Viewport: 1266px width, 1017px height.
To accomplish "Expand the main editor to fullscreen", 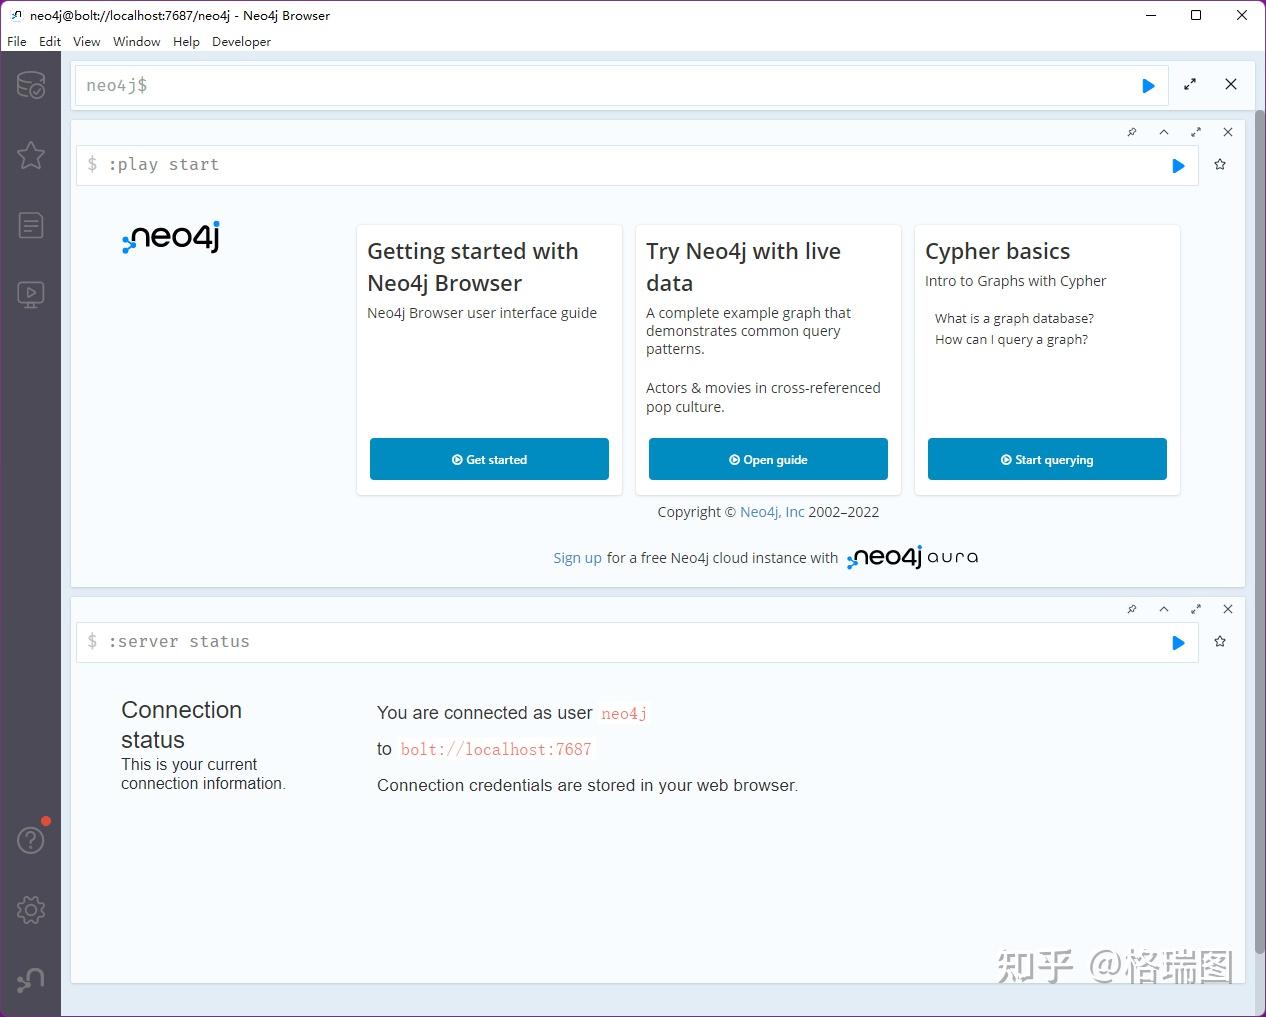I will pos(1190,85).
